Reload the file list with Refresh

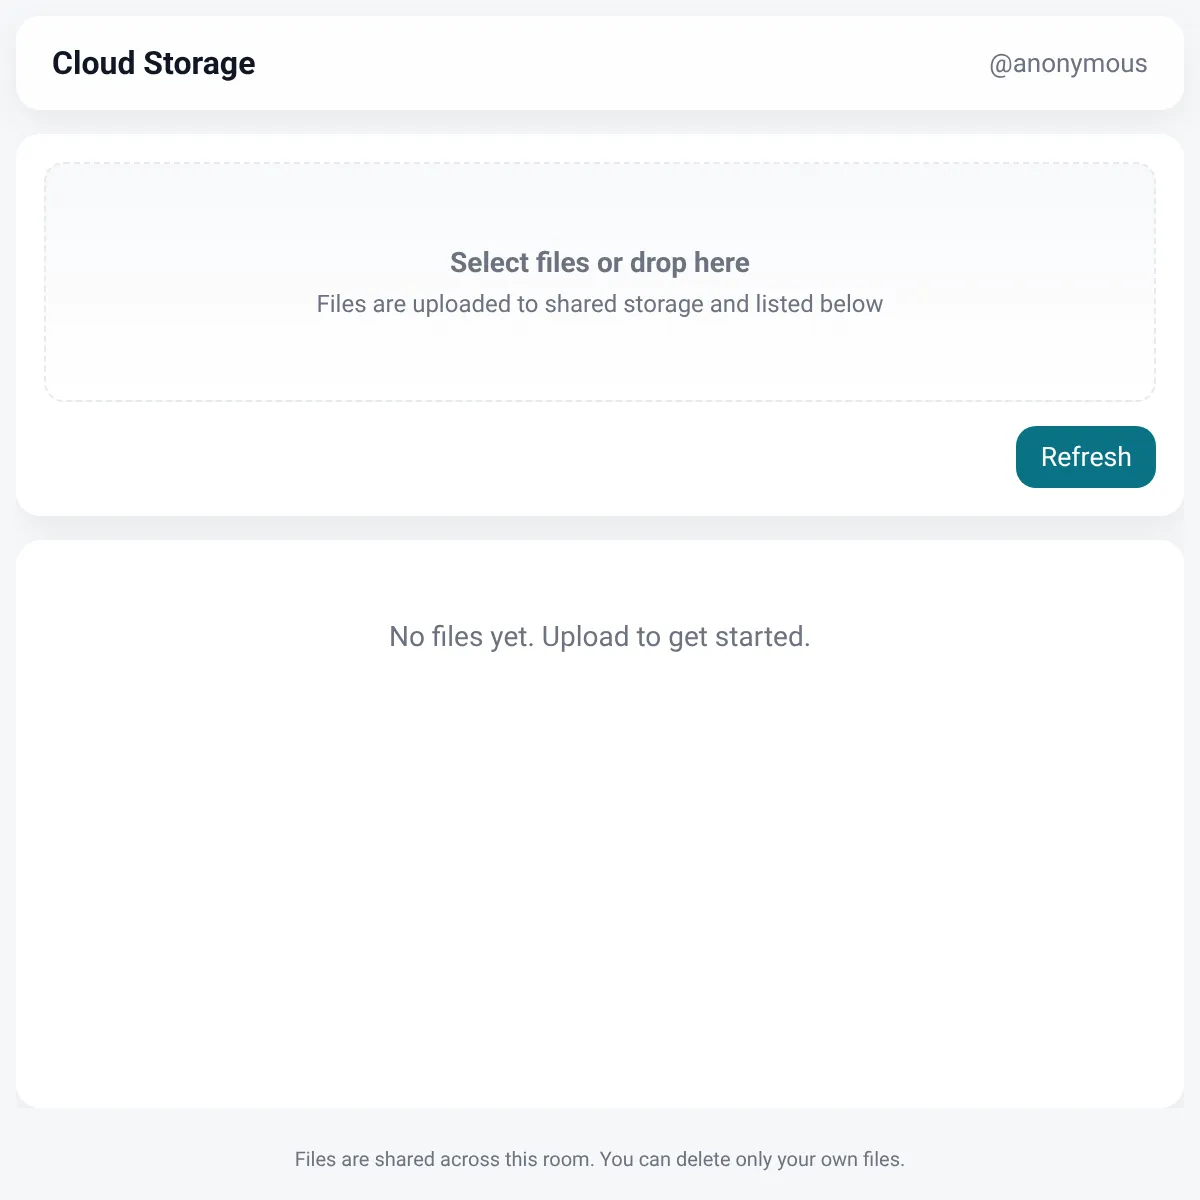1085,457
